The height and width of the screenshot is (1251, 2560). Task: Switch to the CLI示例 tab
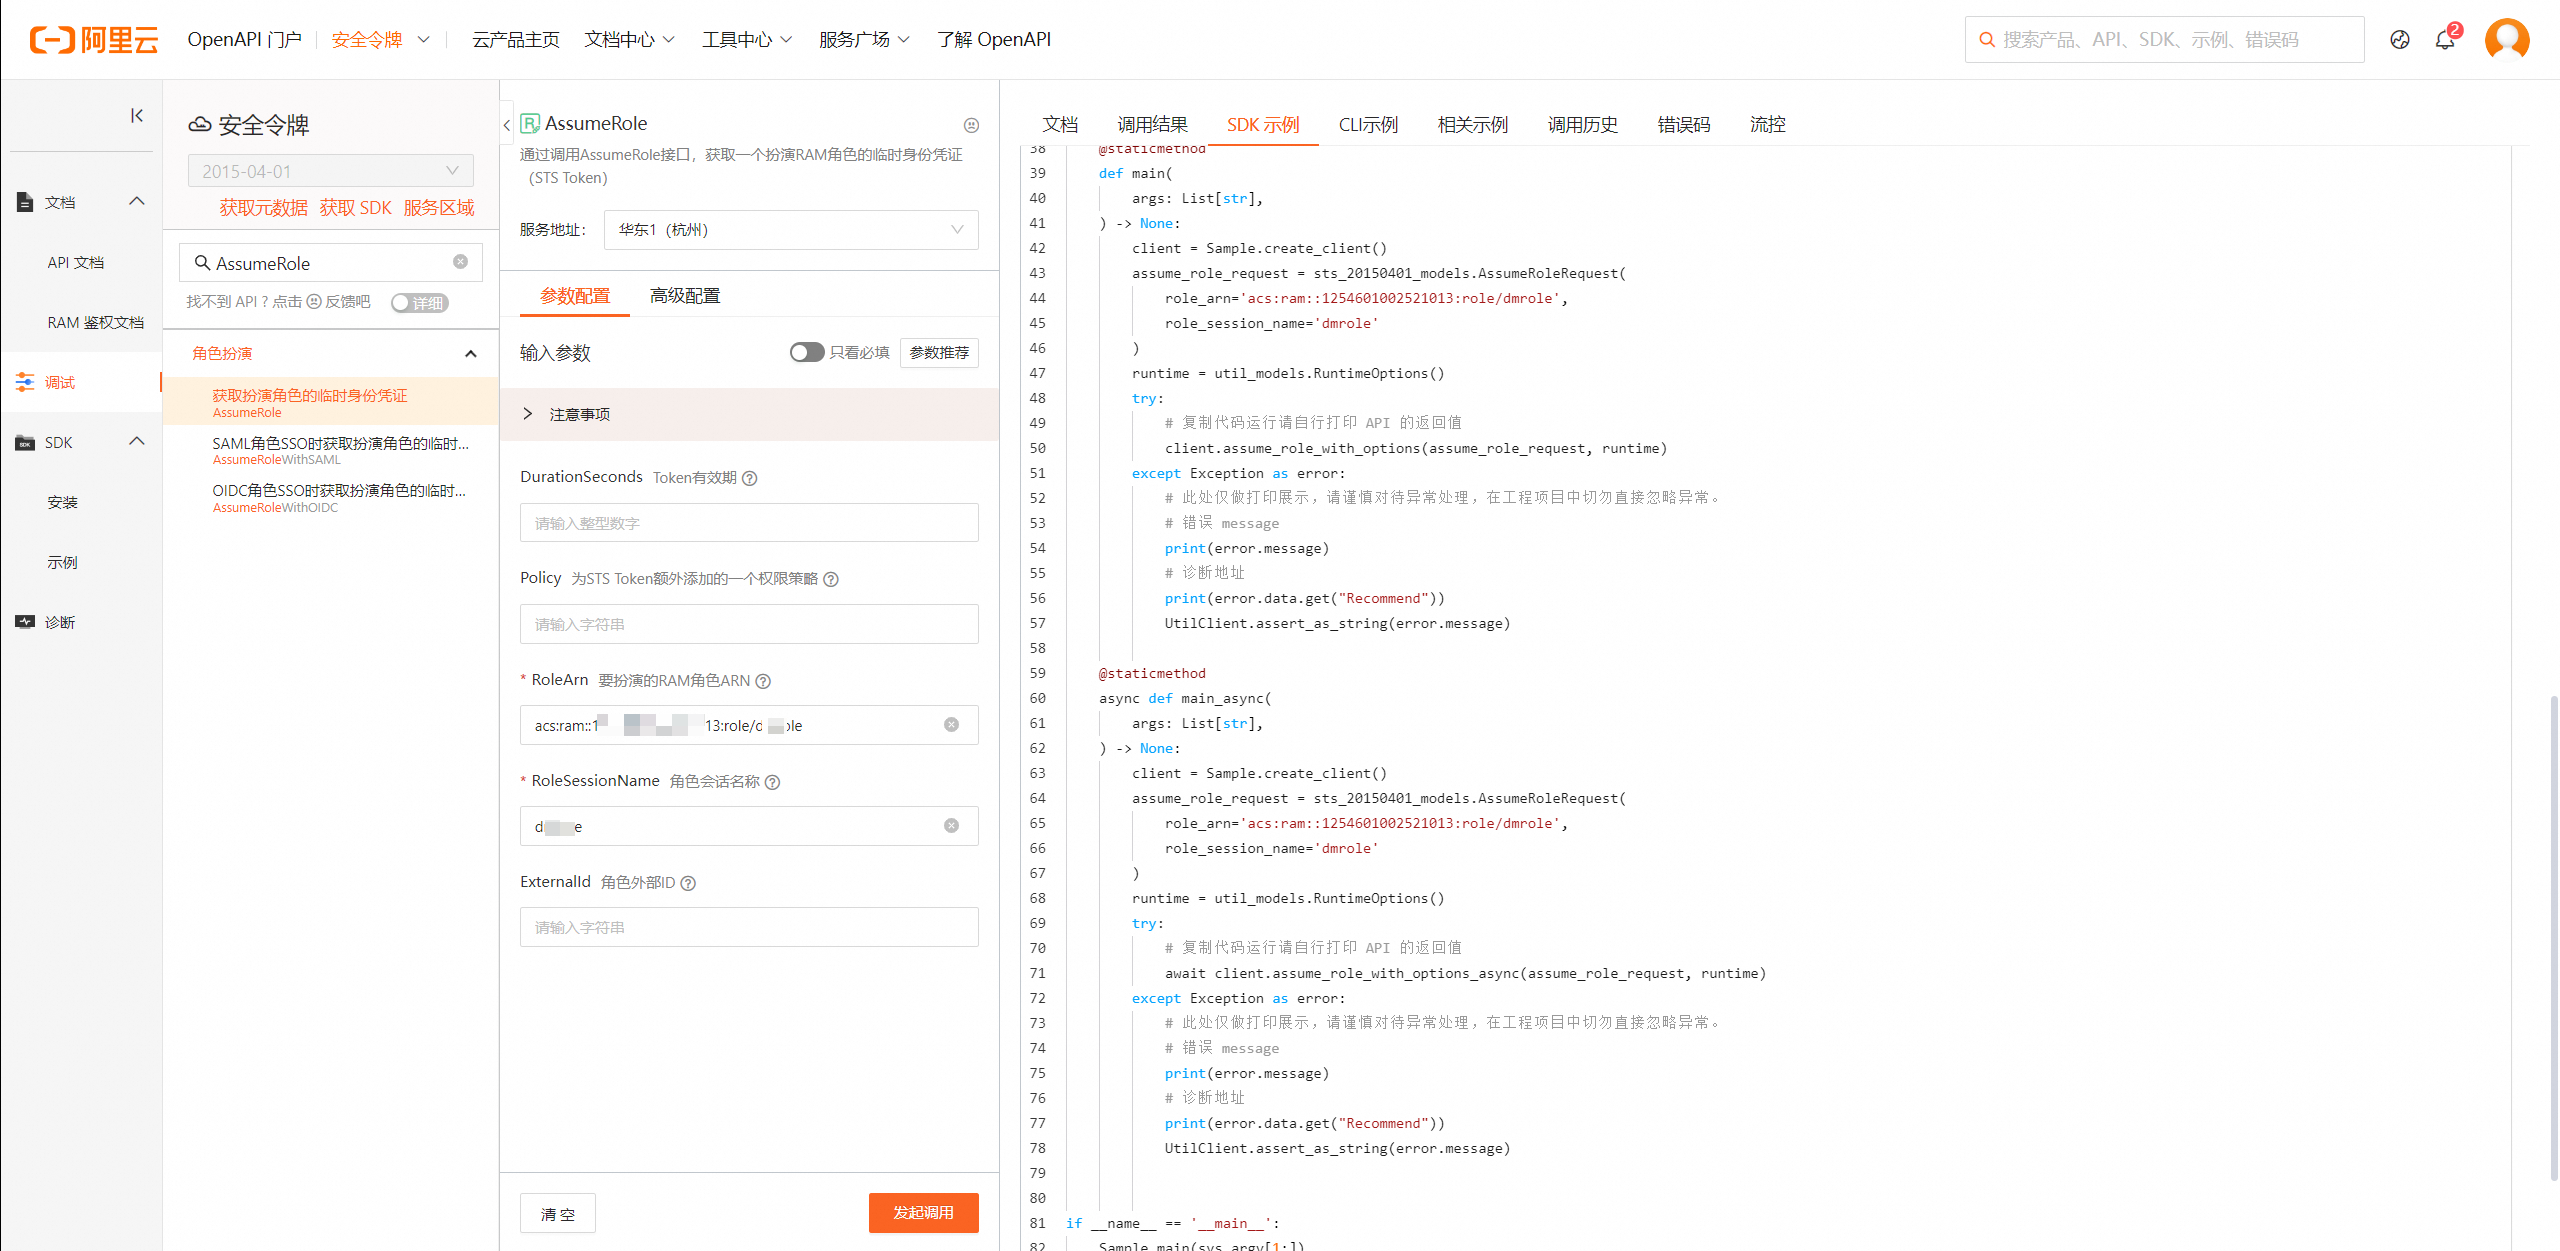1368,125
